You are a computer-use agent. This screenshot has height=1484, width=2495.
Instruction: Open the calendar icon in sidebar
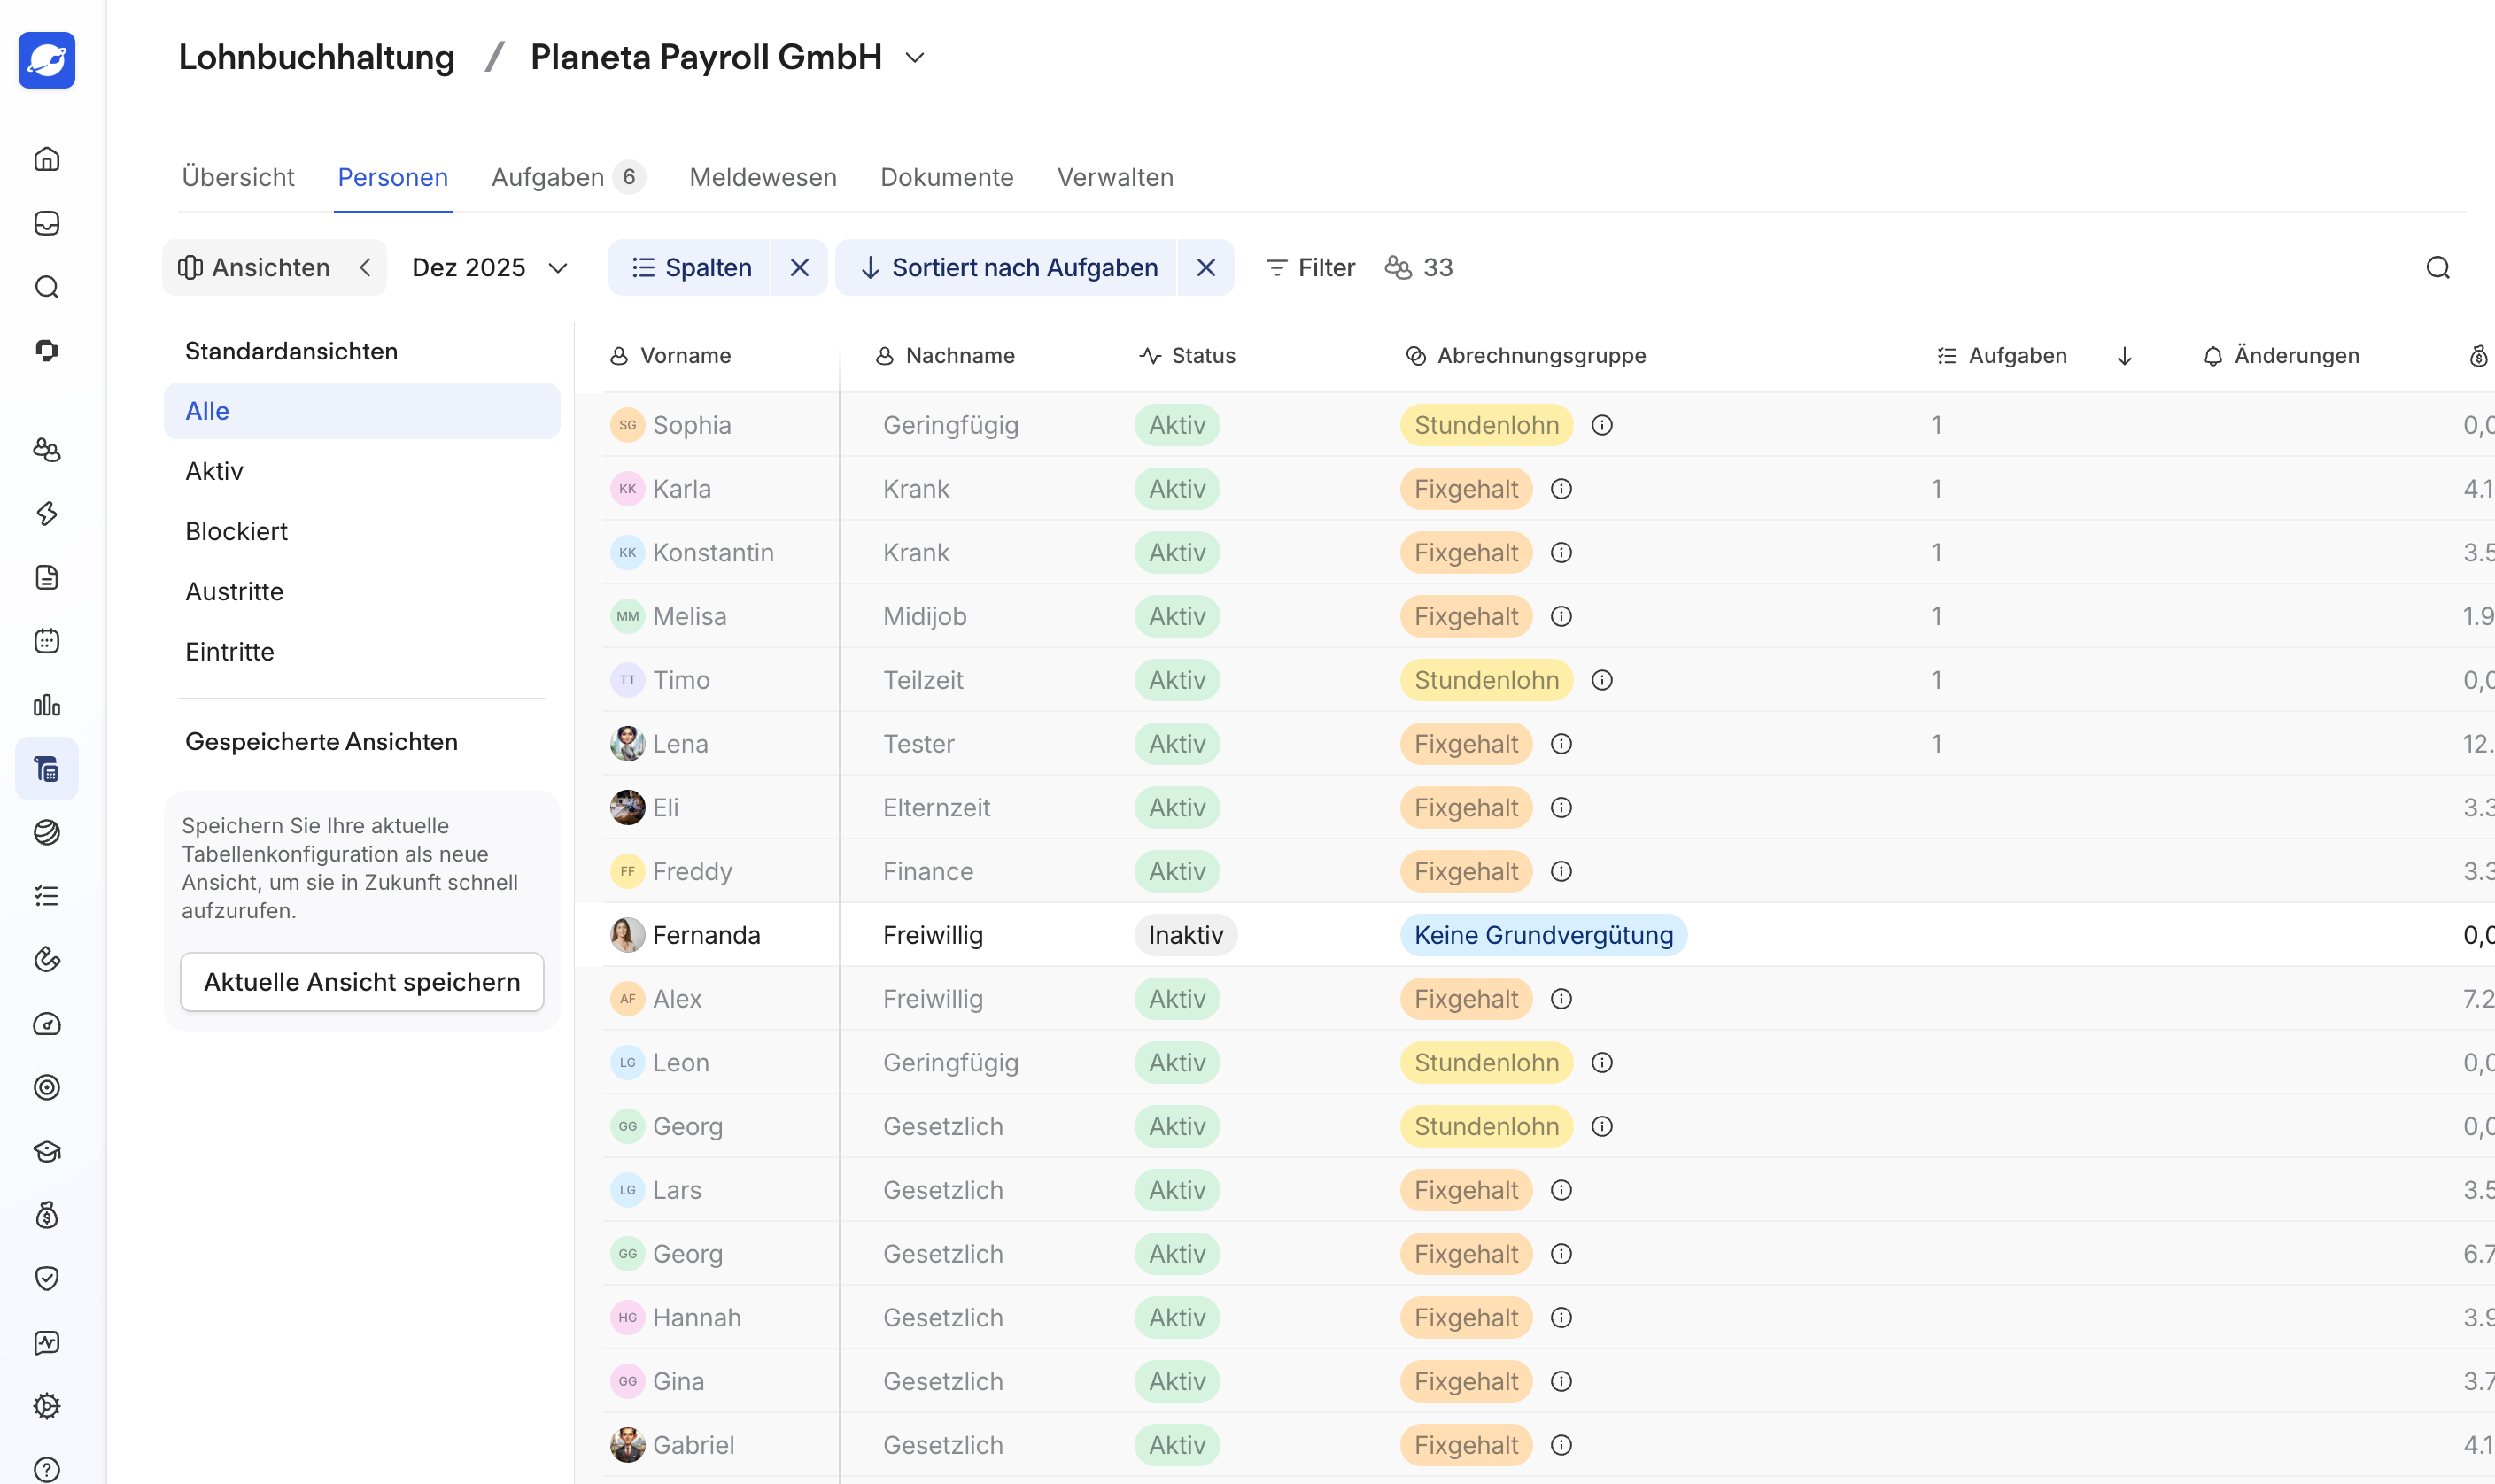point(47,641)
